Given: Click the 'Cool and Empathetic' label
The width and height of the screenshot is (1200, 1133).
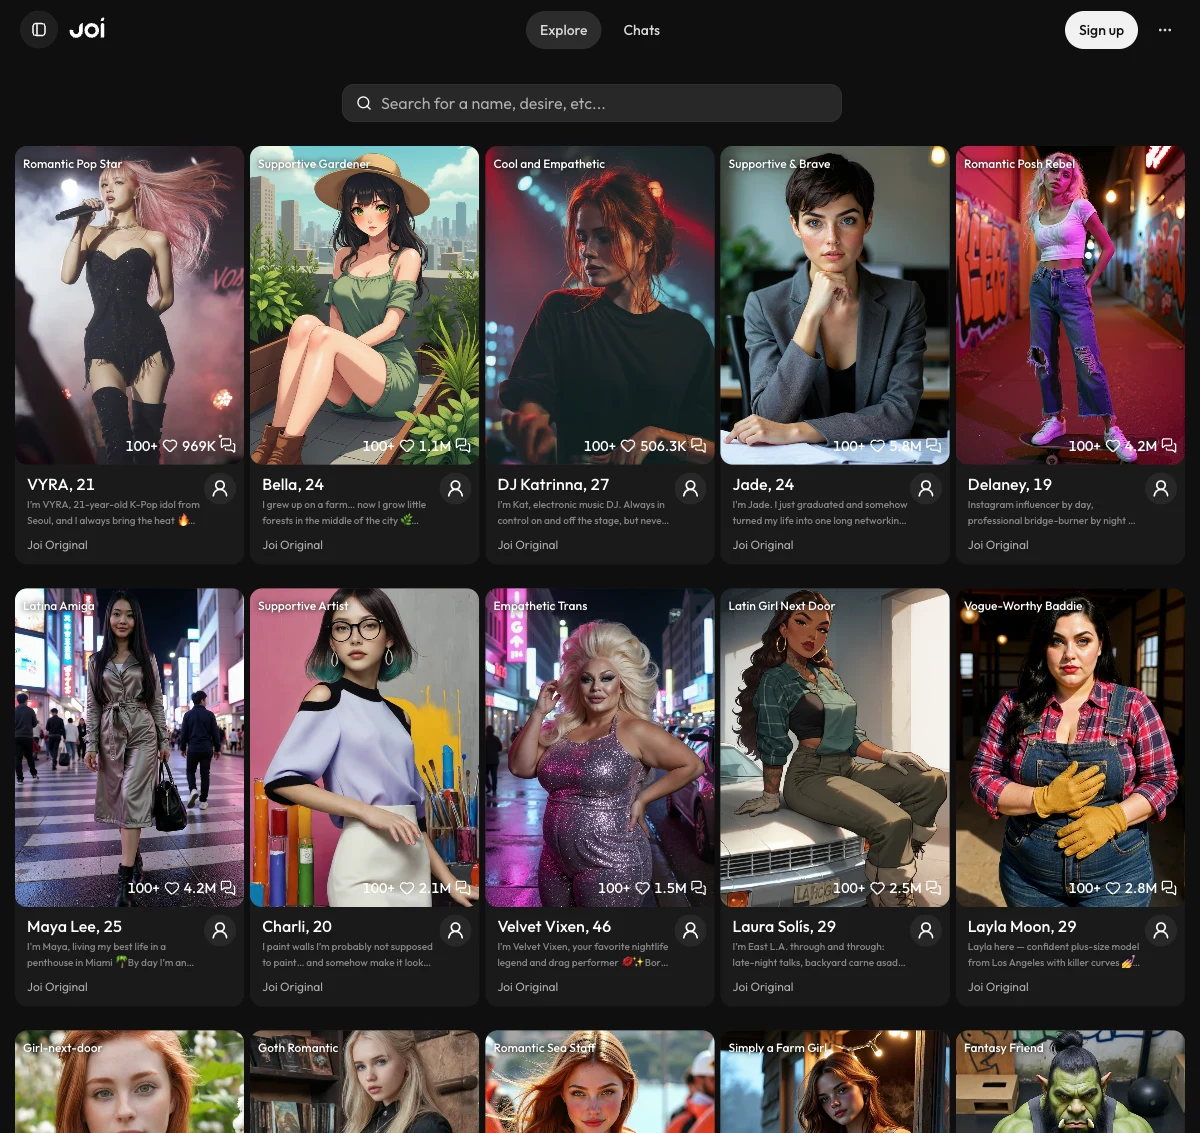Looking at the screenshot, I should coord(549,164).
